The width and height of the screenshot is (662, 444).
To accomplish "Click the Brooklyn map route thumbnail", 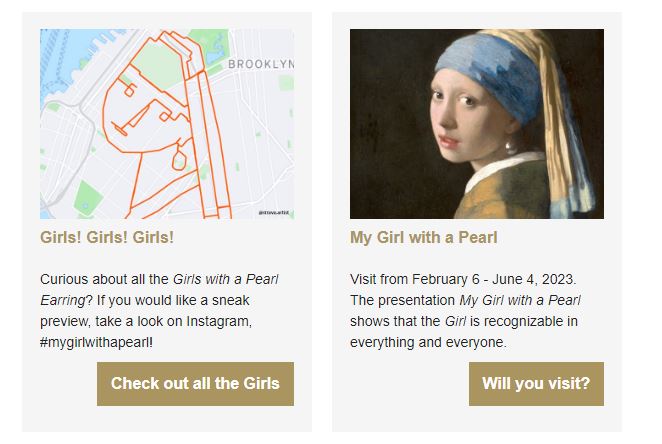I will pos(167,123).
